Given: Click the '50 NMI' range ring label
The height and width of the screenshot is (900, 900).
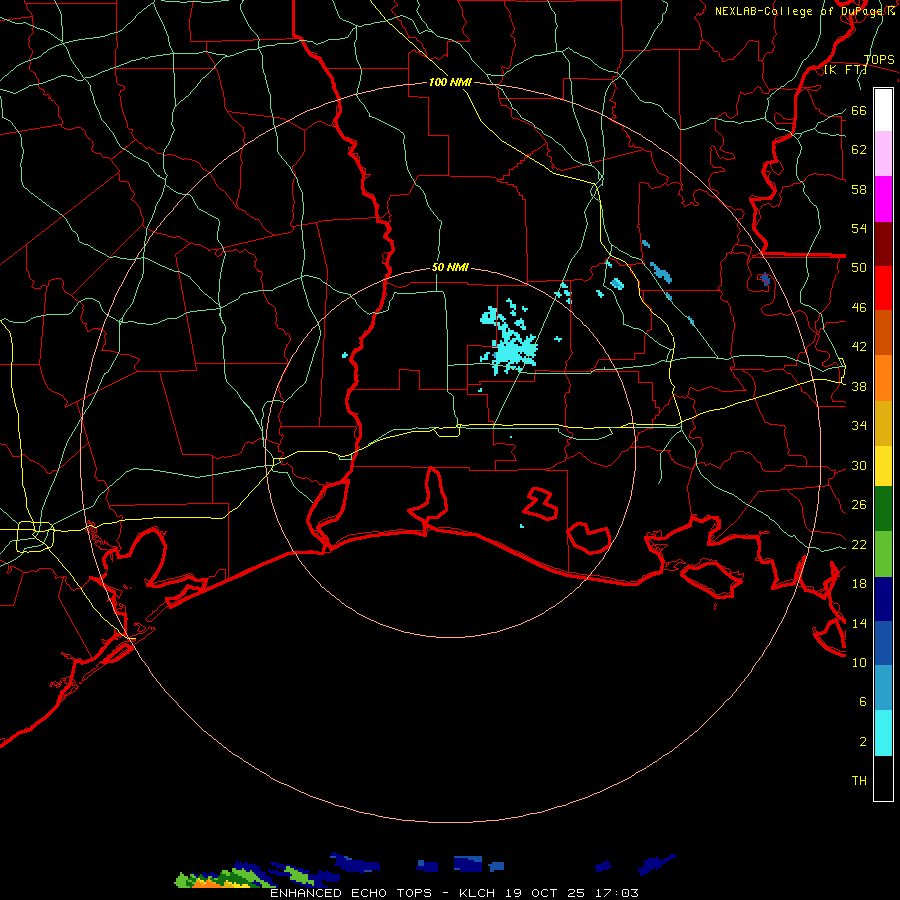Looking at the screenshot, I should click(450, 267).
